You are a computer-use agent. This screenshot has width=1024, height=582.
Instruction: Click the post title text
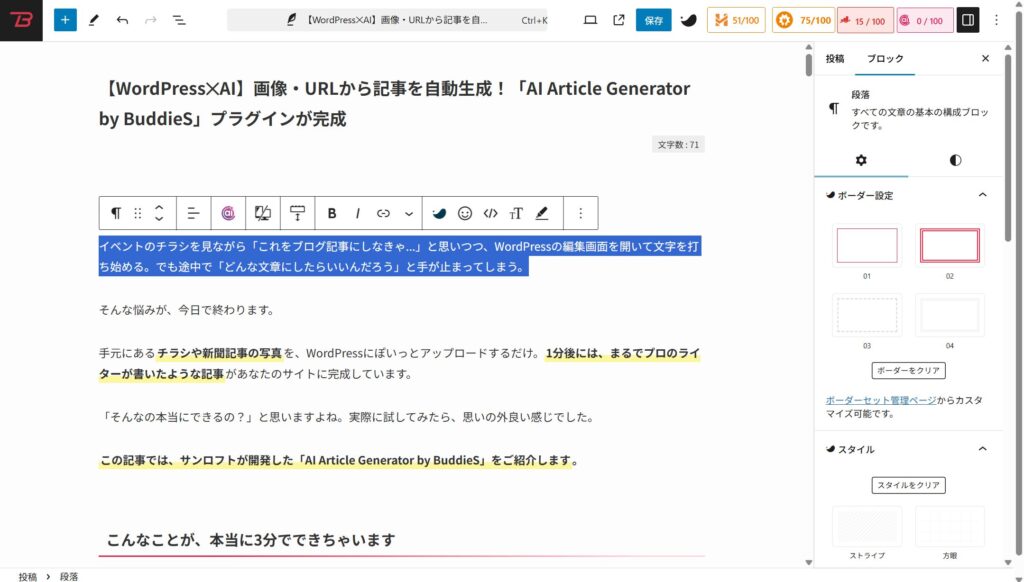[x=394, y=103]
